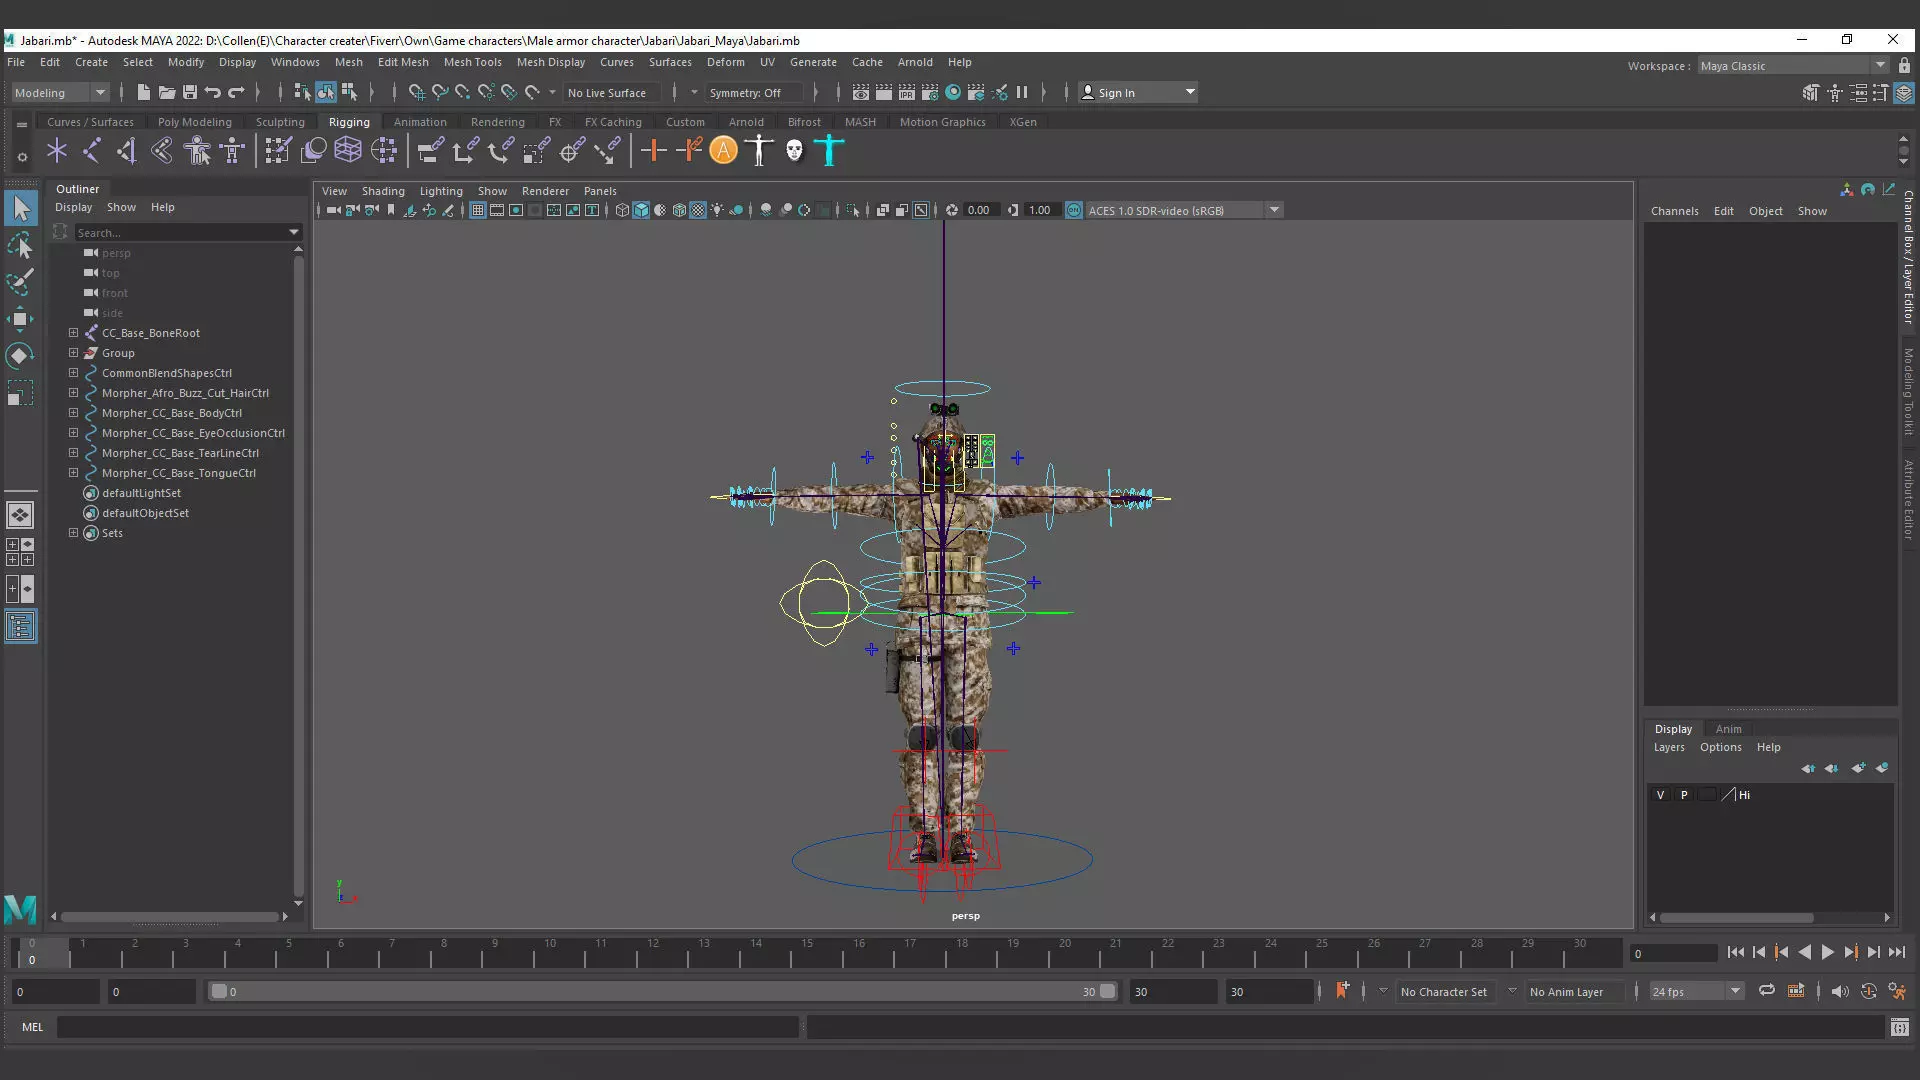Open the Modeling menu set dropdown
1920x1080 pixels.
click(99, 93)
